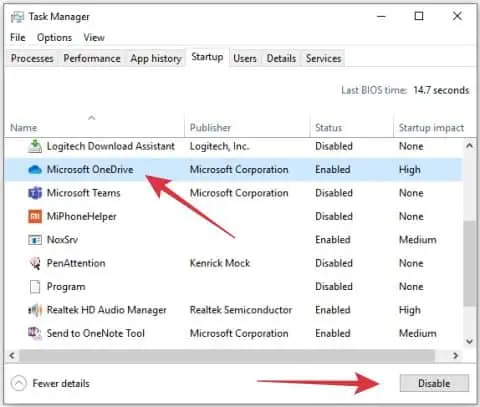Click the vertical scrollbar up arrow

click(469, 146)
